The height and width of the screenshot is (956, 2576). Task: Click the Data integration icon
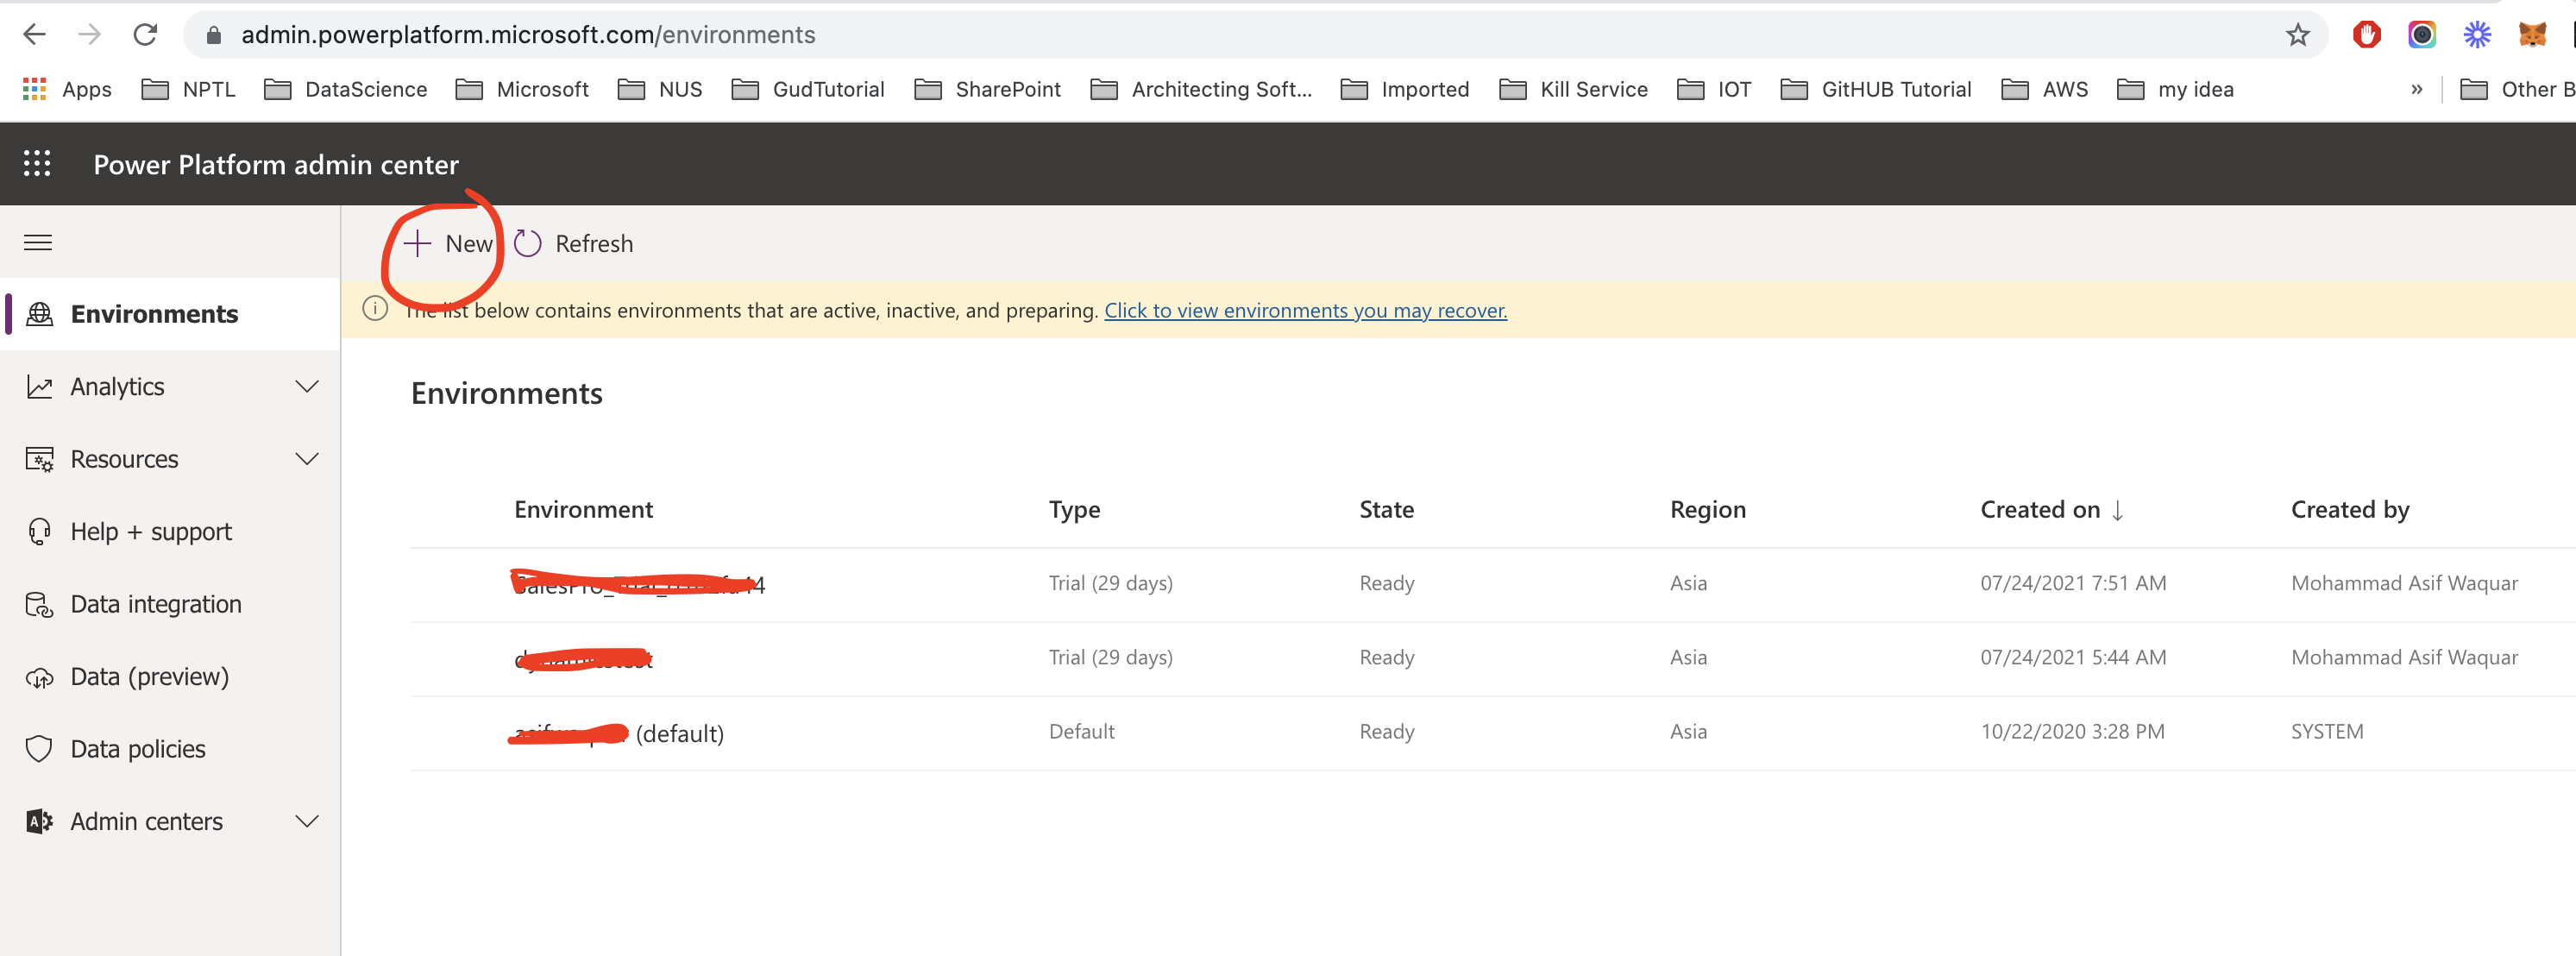pos(39,603)
